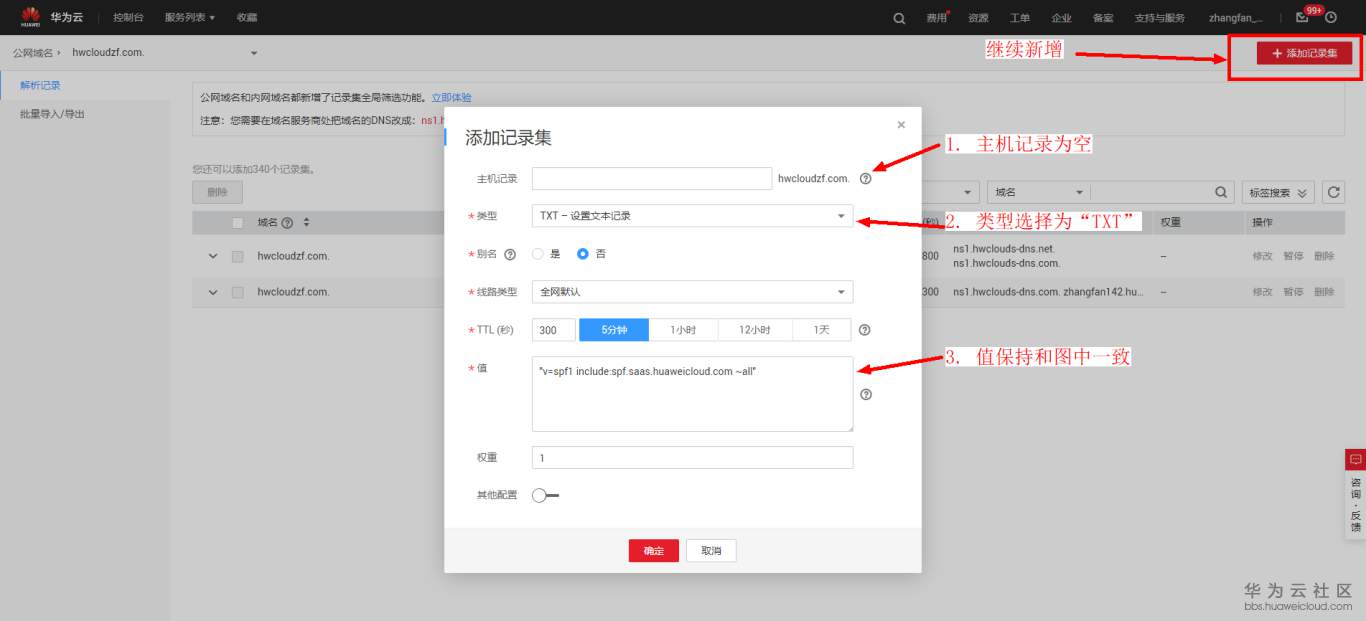Image resolution: width=1366 pixels, height=621 pixels.
Task: Focus the 主机记录 input field
Action: (652, 178)
